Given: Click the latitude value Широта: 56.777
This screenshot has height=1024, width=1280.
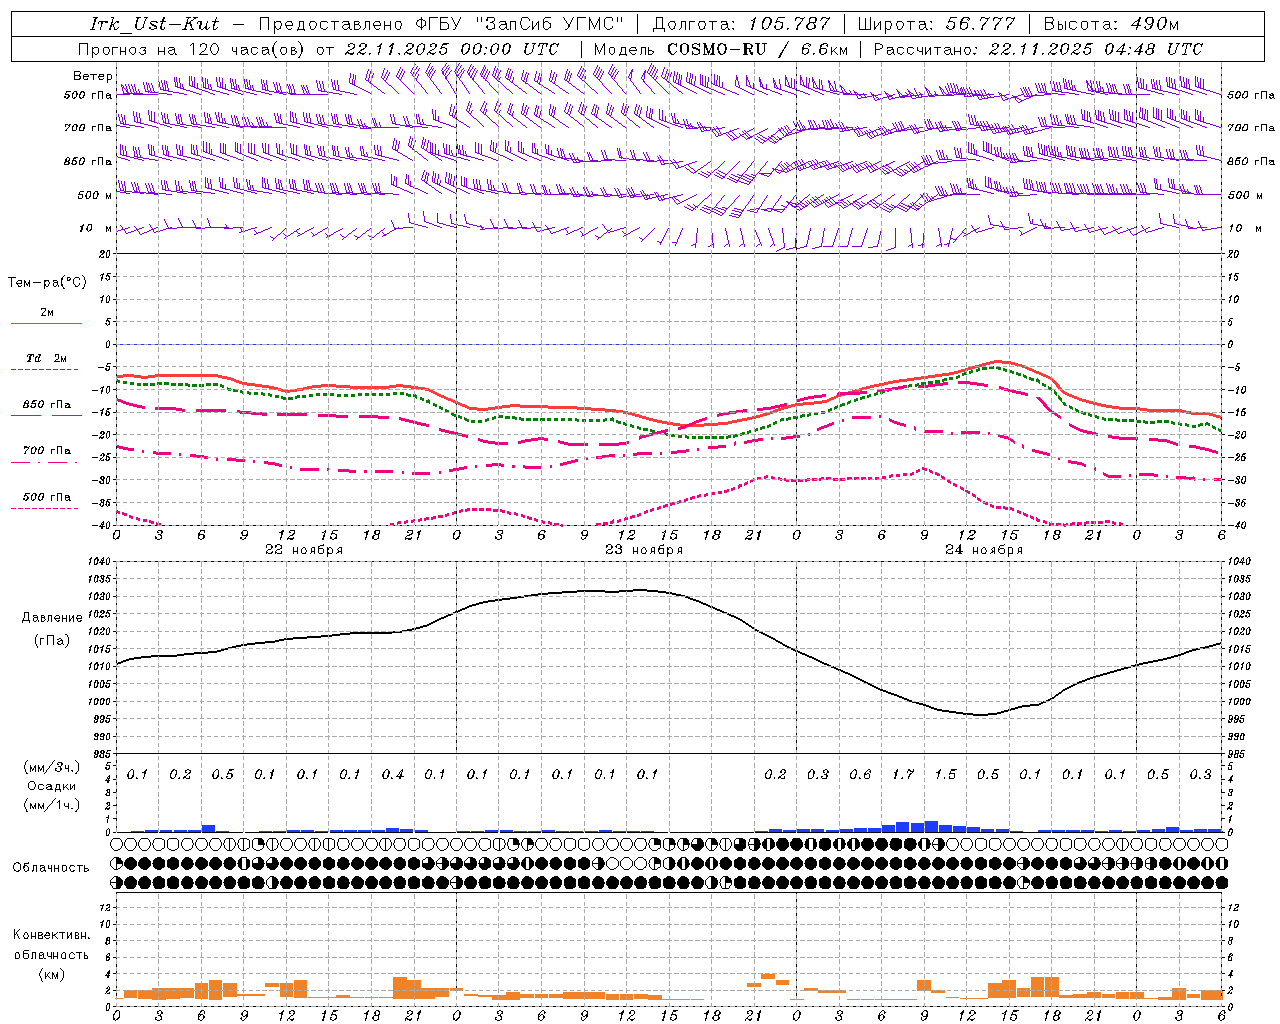Looking at the screenshot, I should click(937, 24).
